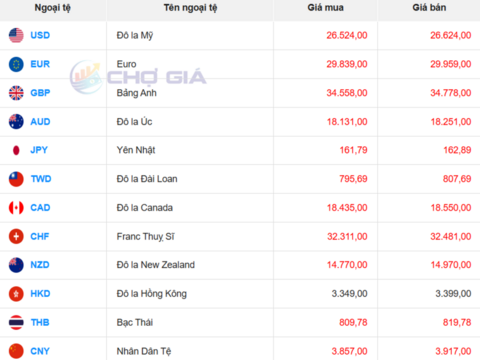Click TWD sell price 807,69

point(457,179)
